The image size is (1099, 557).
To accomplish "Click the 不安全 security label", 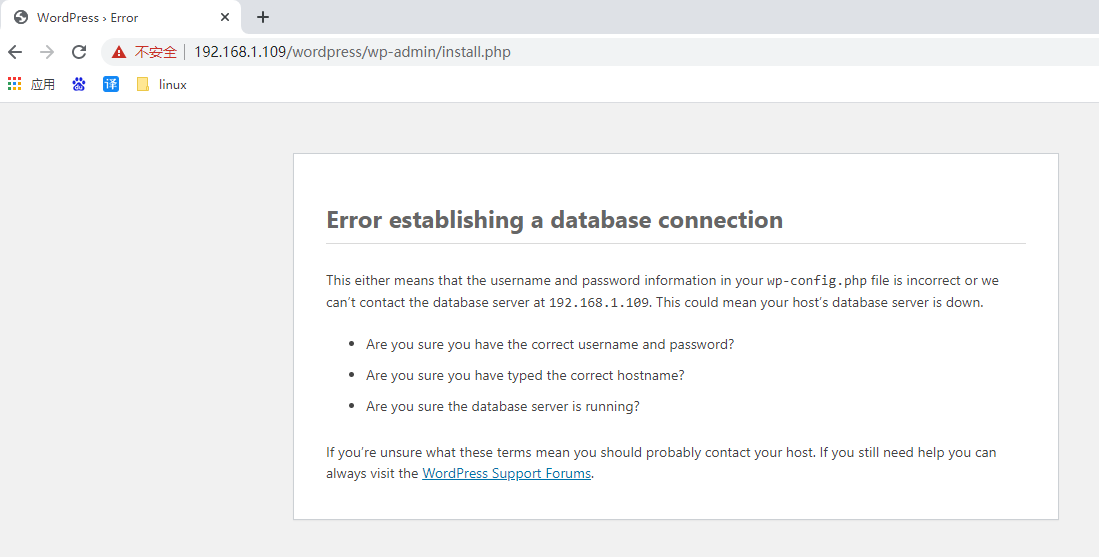I will tap(156, 52).
